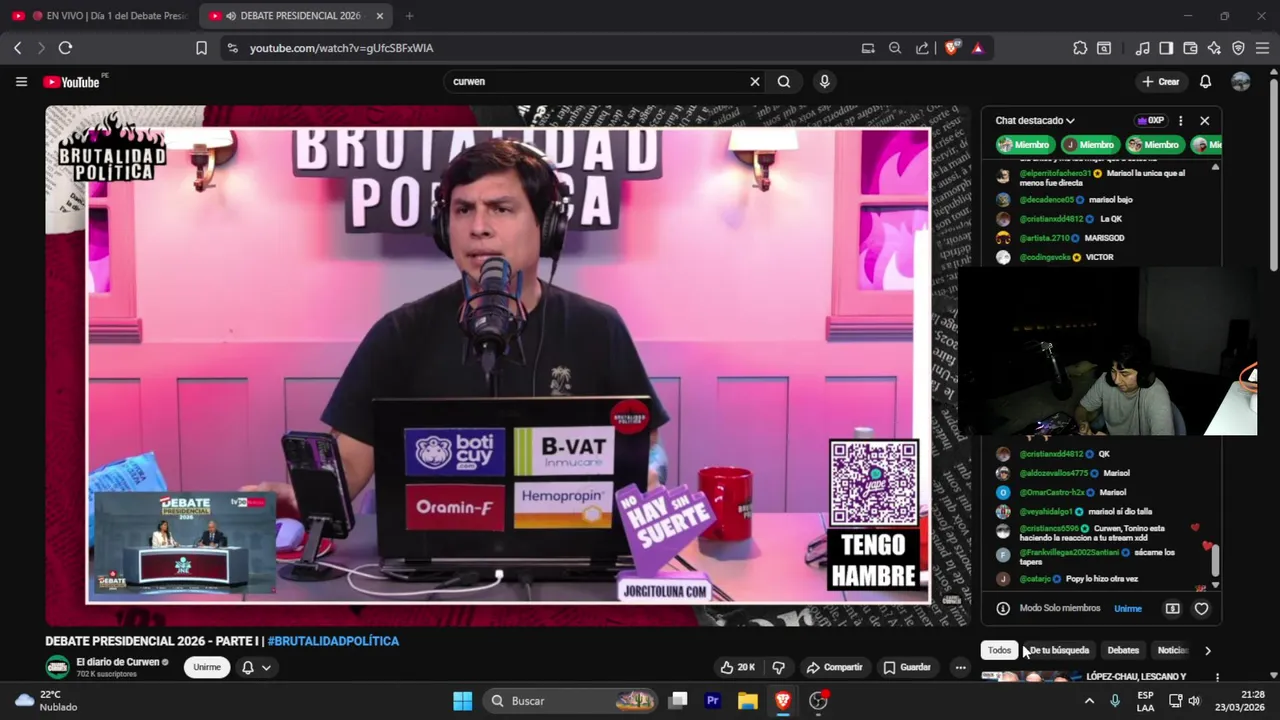The height and width of the screenshot is (720, 1280).
Task: Toggle the browser sidebar panel
Action: tap(1166, 48)
